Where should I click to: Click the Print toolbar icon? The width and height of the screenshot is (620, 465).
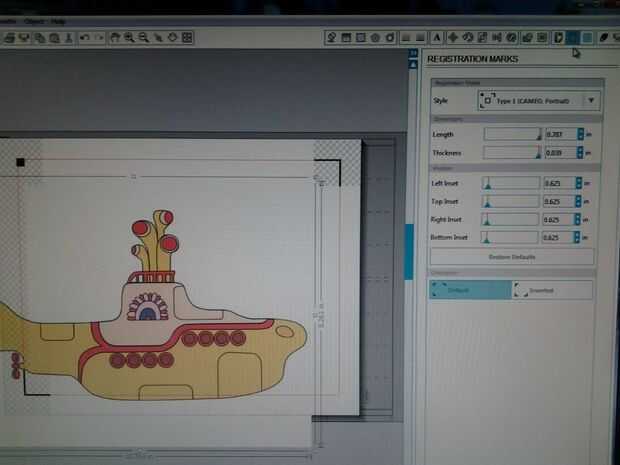[9, 38]
